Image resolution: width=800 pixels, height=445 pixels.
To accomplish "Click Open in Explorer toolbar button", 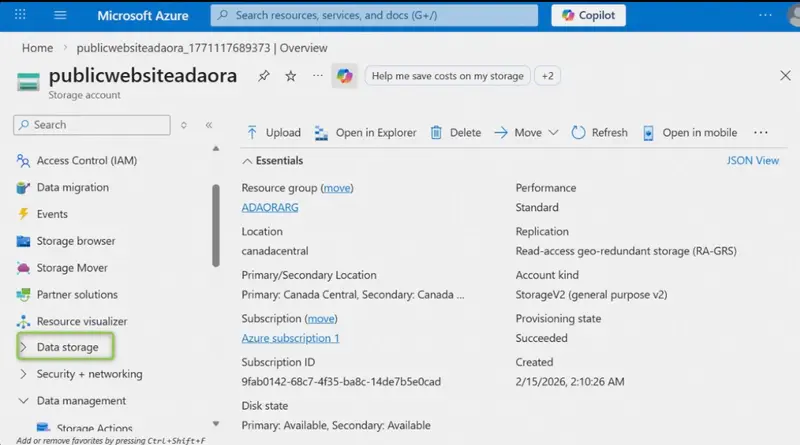I will [x=365, y=133].
